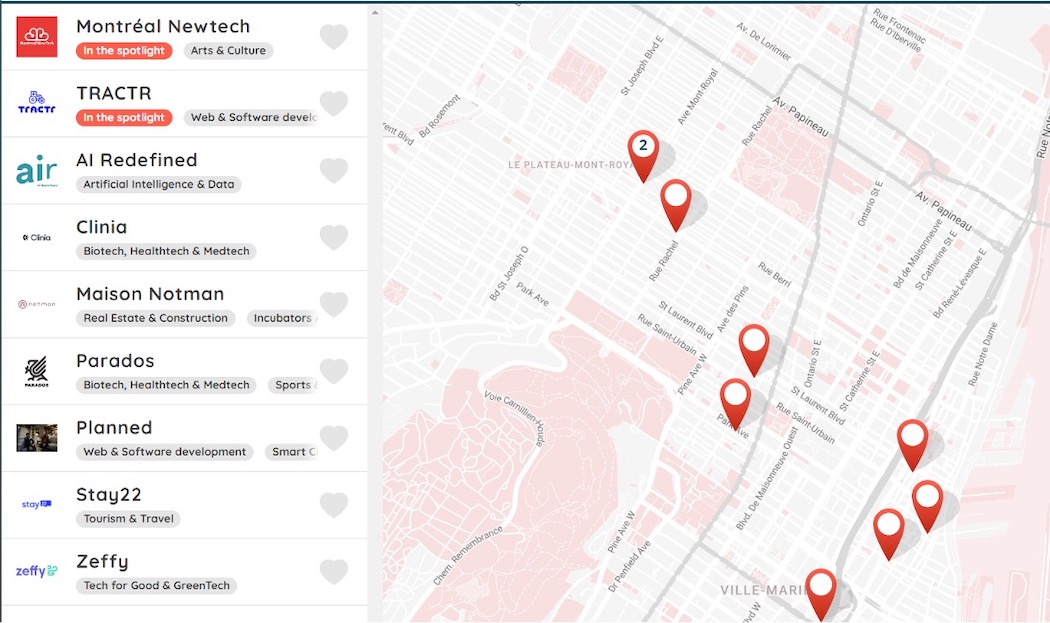Click the Montréal Newtech red logo
The image size is (1050, 623).
[x=37, y=37]
